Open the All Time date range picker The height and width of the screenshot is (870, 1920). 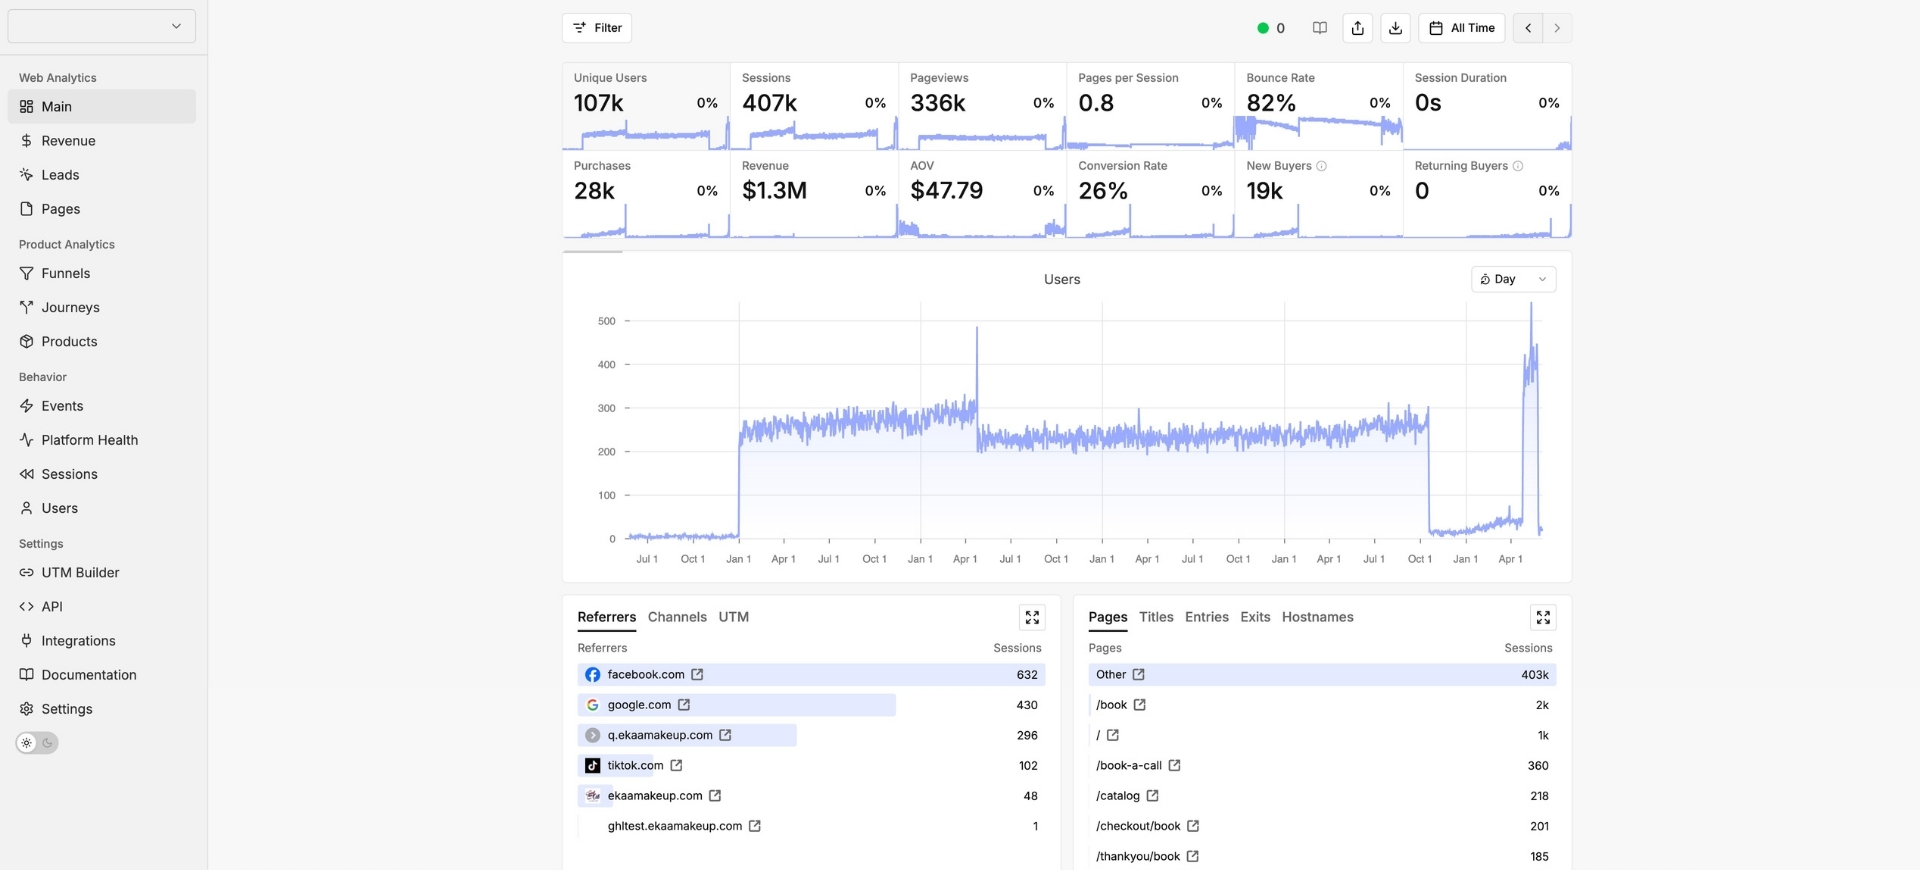[1462, 28]
